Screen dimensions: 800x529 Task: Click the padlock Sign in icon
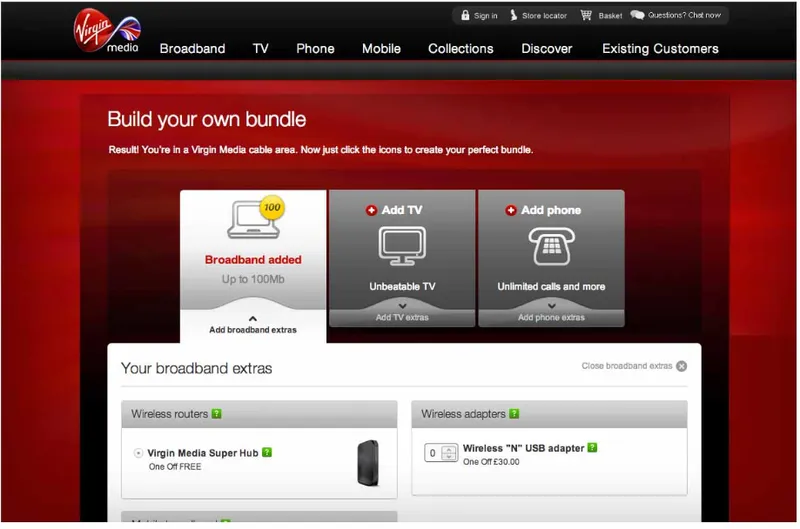[x=465, y=15]
